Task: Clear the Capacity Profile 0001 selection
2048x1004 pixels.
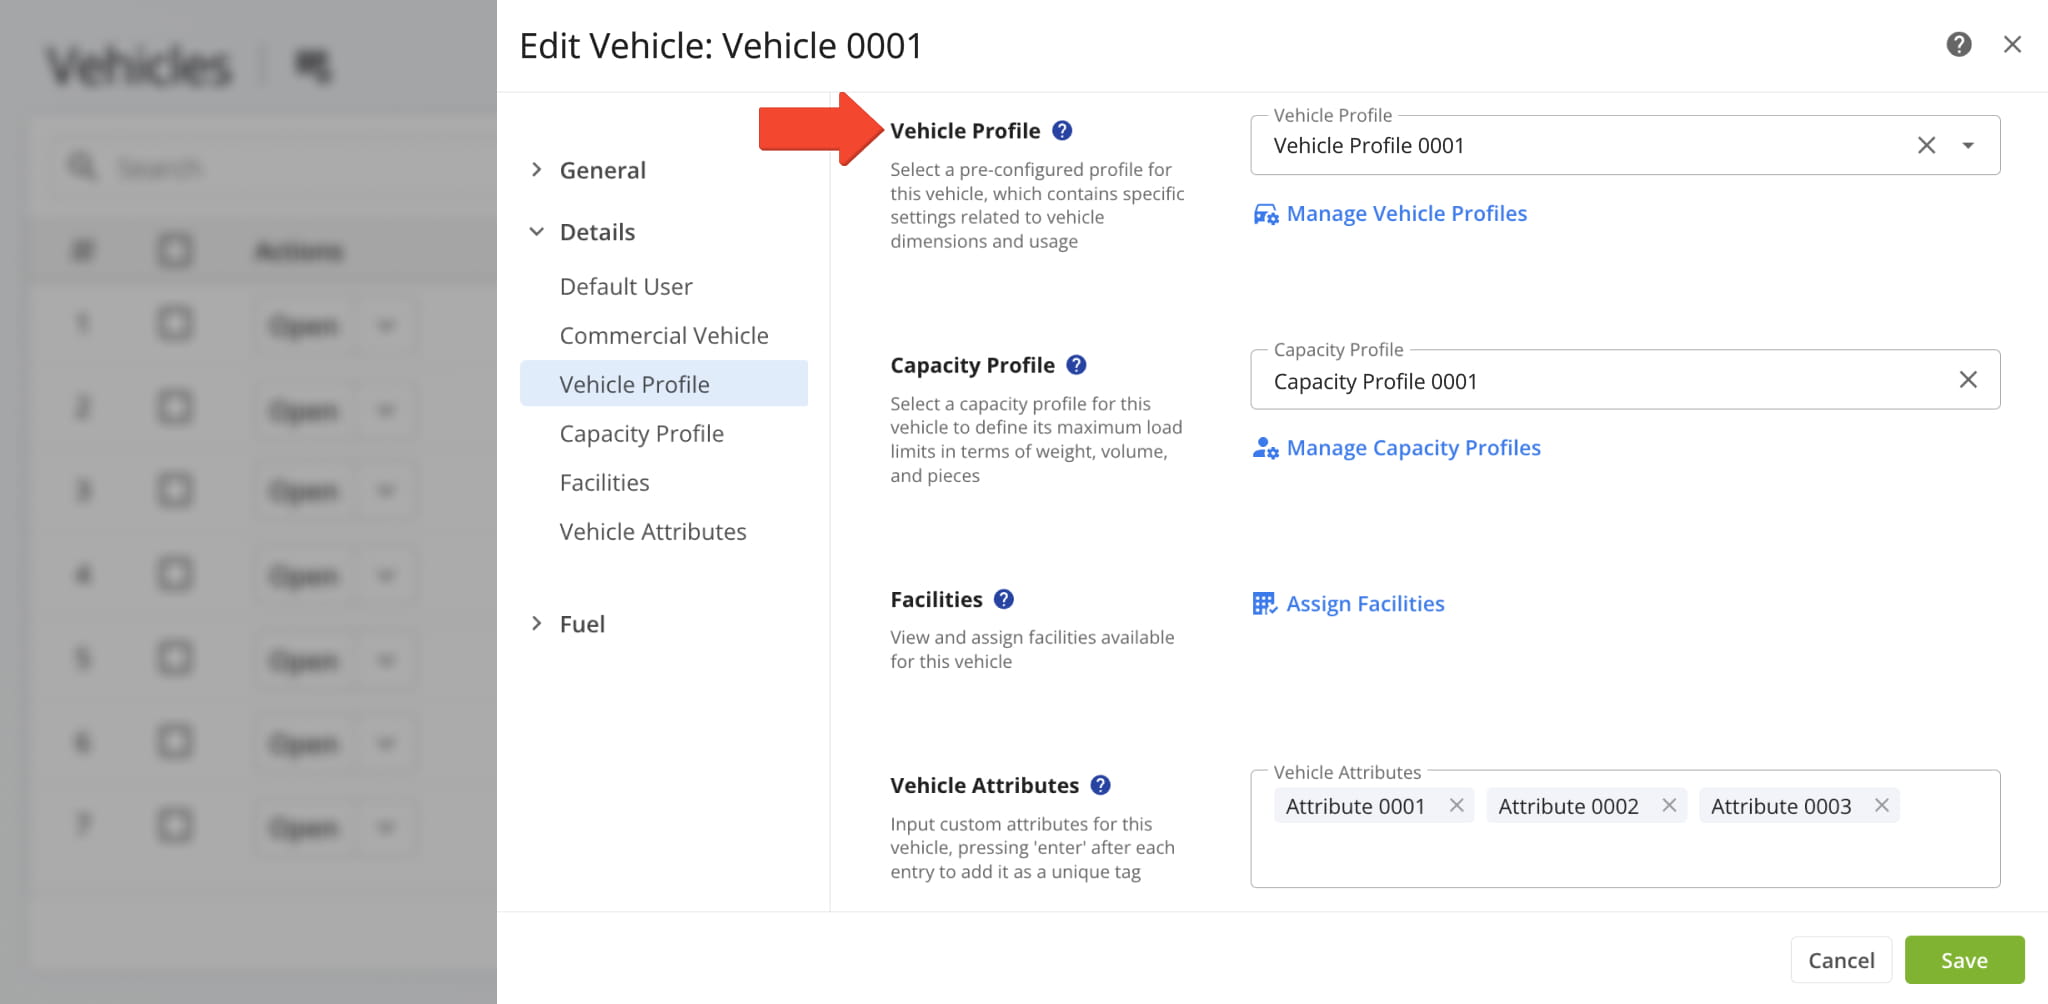Action: click(1967, 380)
